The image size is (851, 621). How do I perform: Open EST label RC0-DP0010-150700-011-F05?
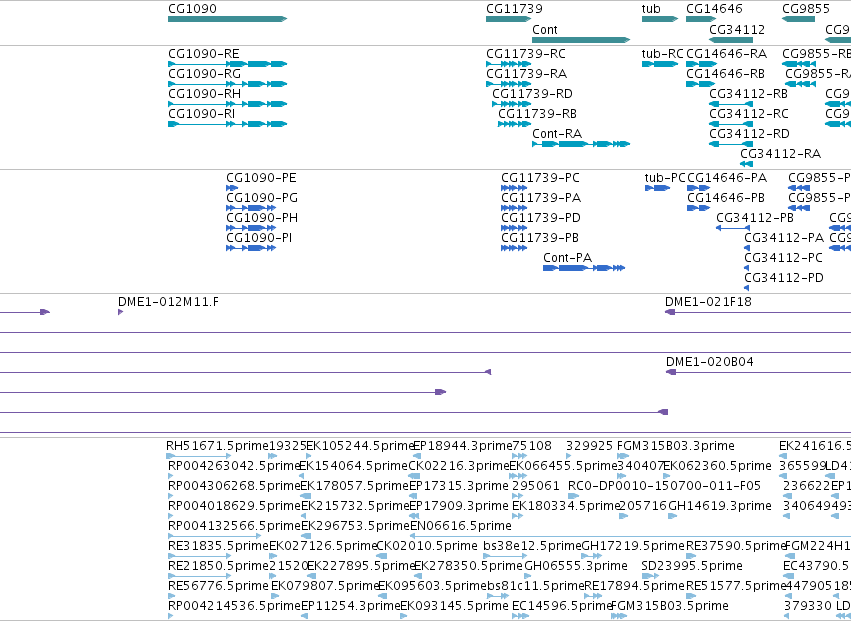point(665,486)
